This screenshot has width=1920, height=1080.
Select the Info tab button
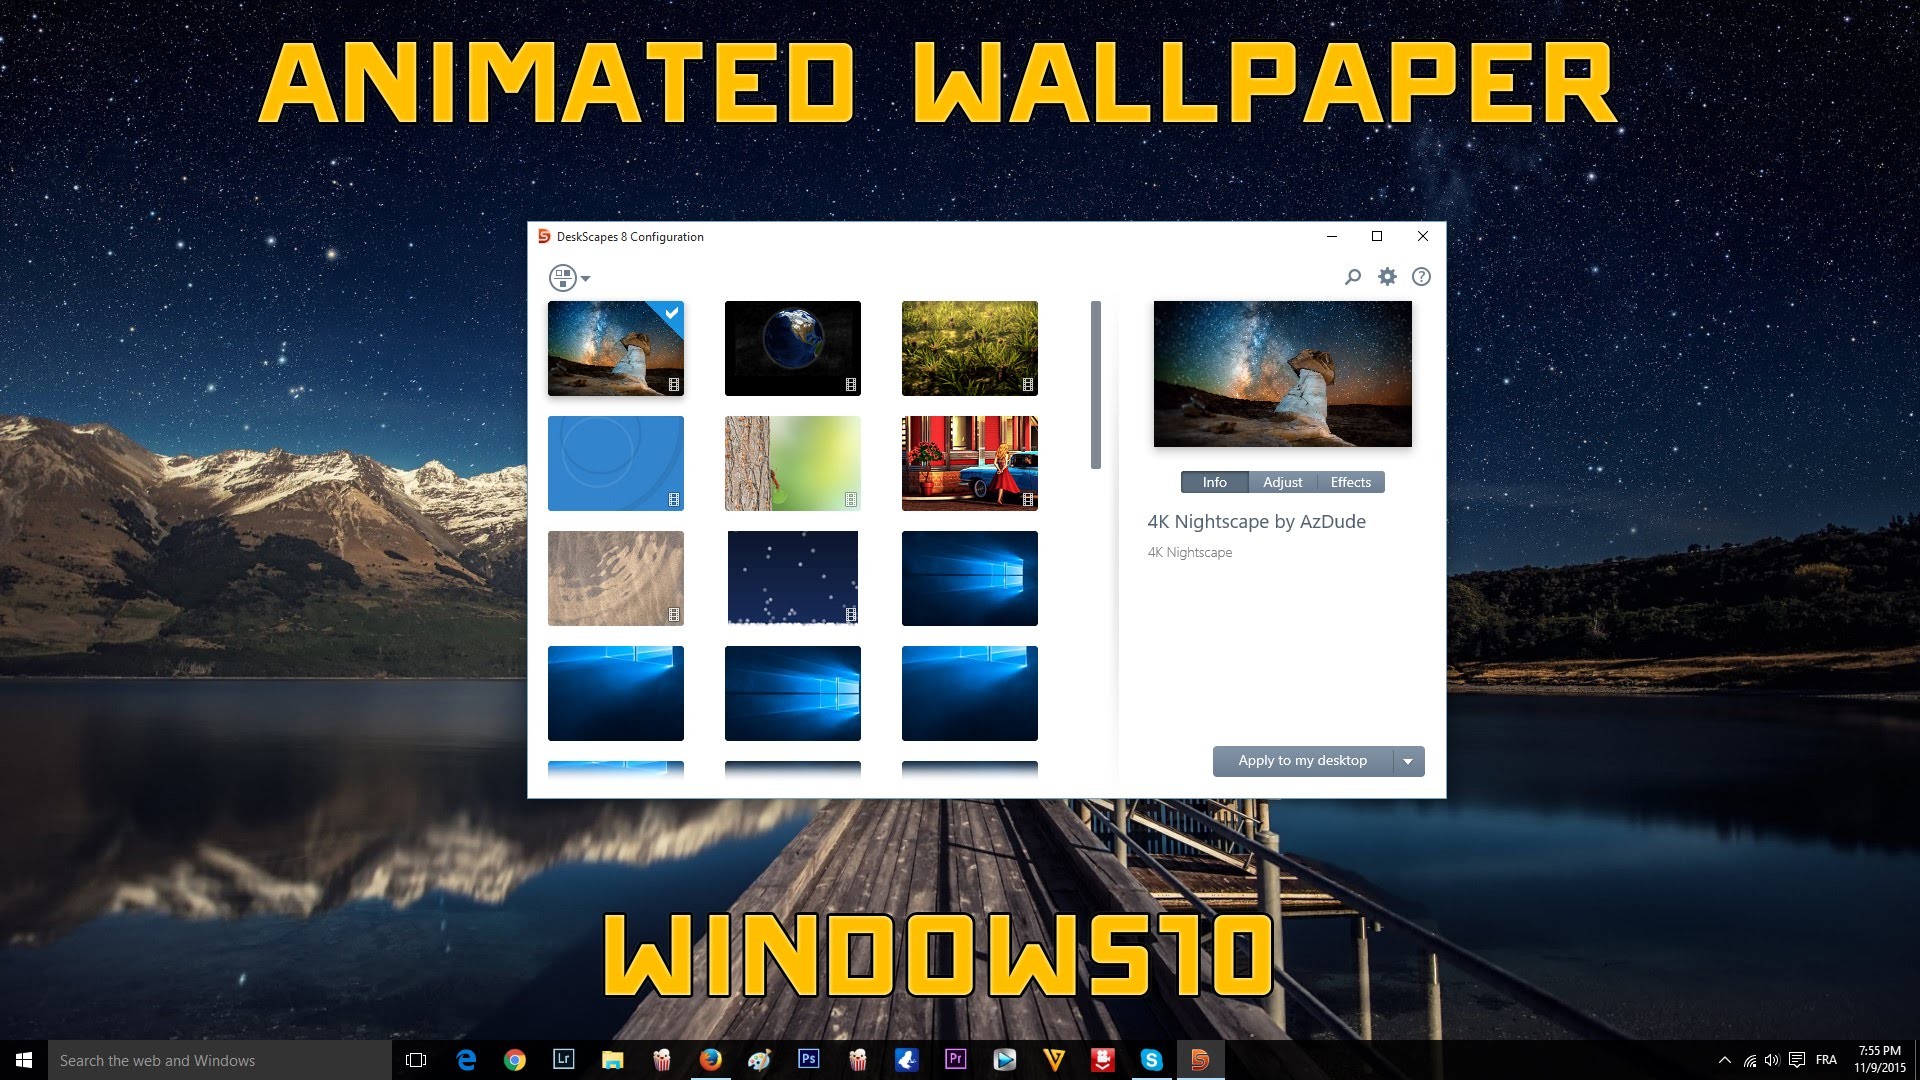tap(1214, 482)
